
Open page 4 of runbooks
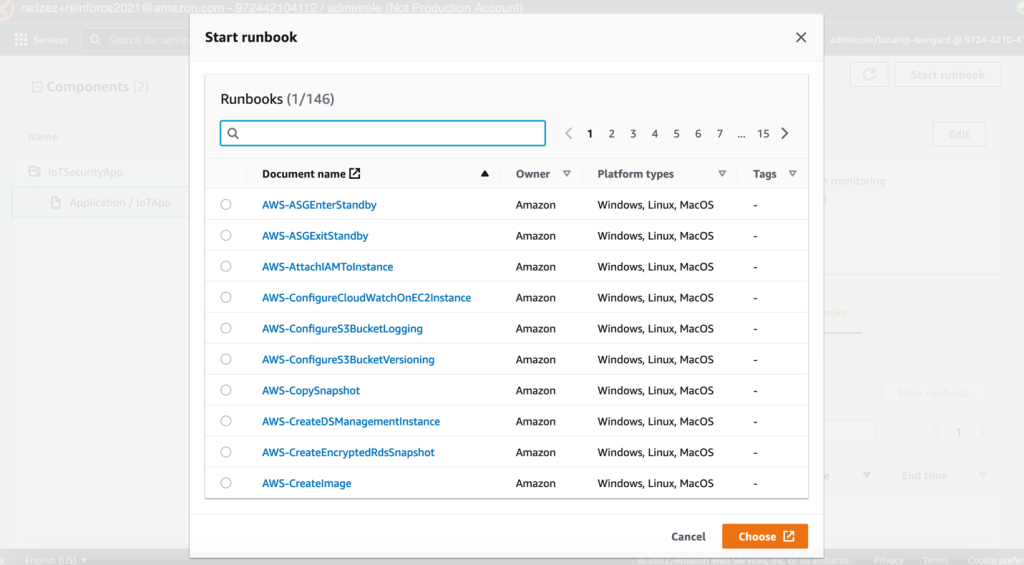[x=654, y=134]
